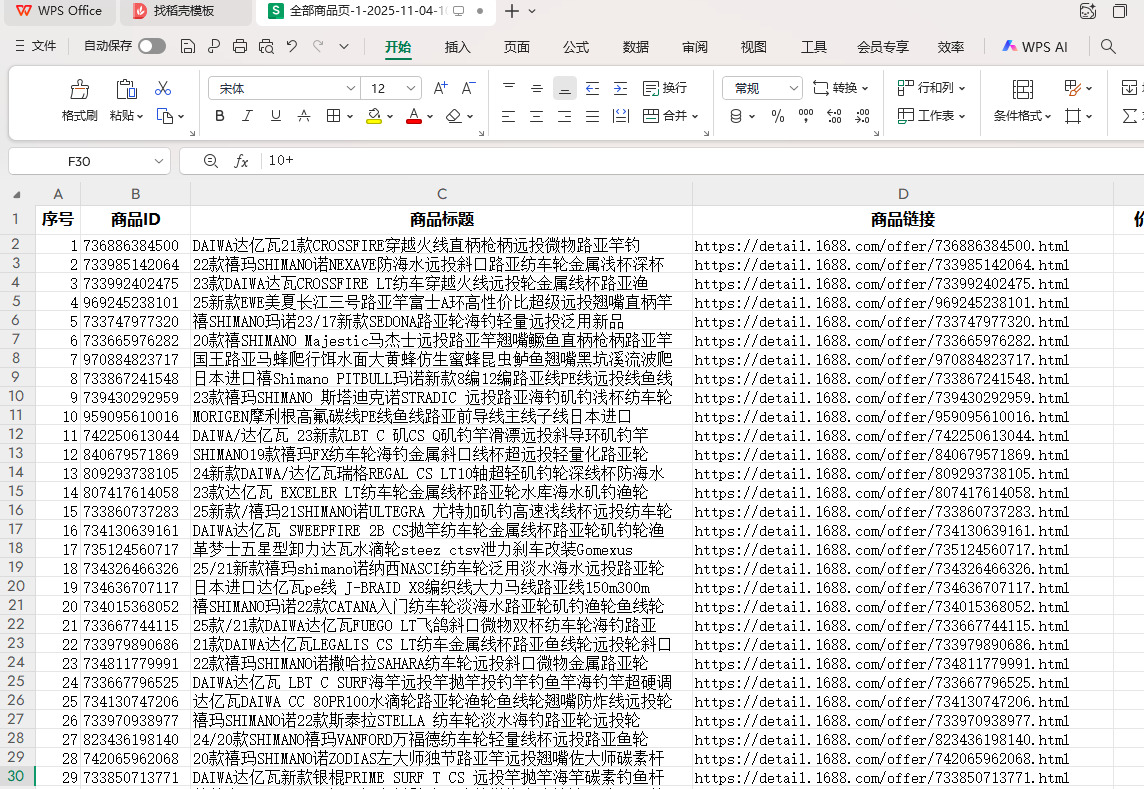Image resolution: width=1144 pixels, height=789 pixels.
Task: Click the Undo arrow icon
Action: tap(292, 46)
